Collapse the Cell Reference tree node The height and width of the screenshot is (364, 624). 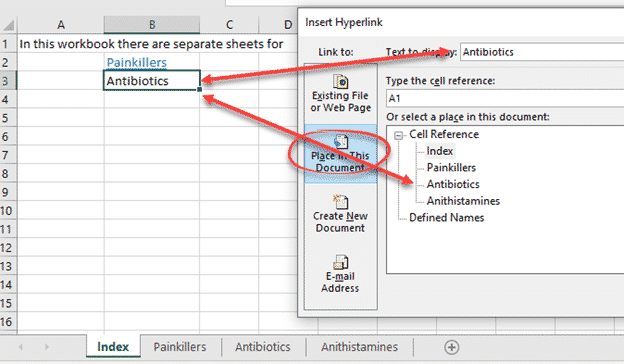click(x=398, y=135)
